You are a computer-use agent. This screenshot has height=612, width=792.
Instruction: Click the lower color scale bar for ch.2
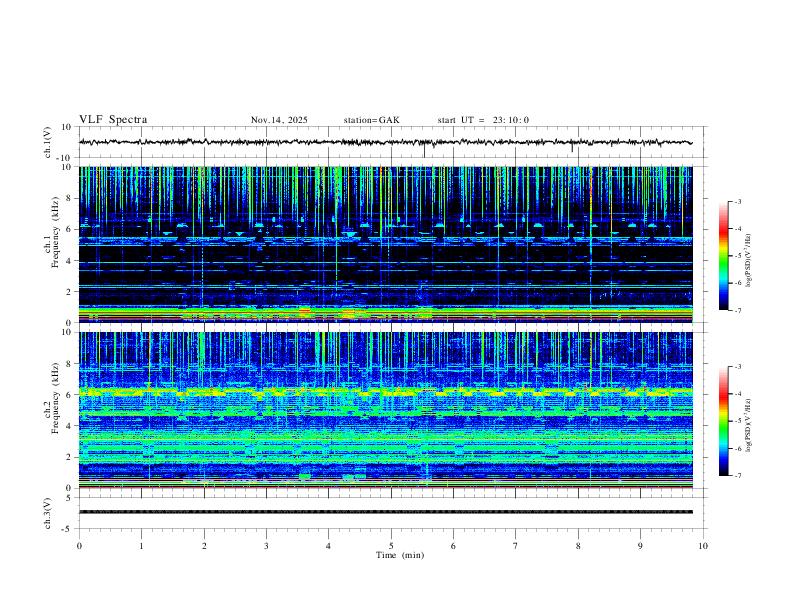723,421
